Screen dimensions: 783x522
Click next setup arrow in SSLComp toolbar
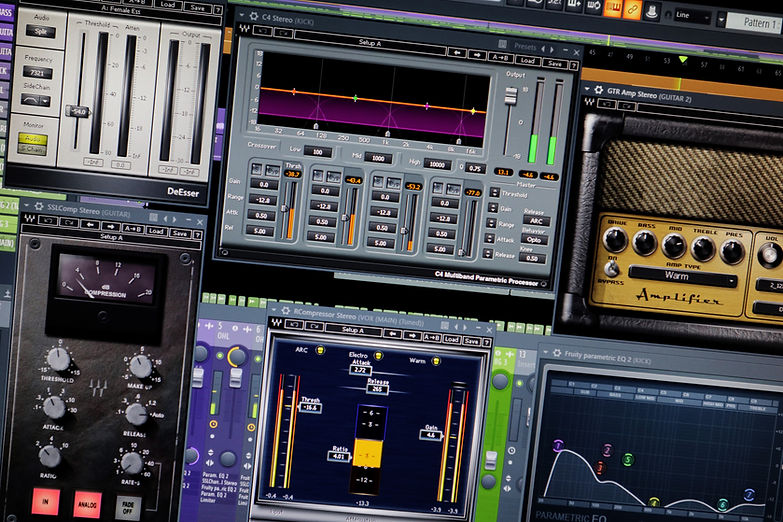(x=111, y=227)
